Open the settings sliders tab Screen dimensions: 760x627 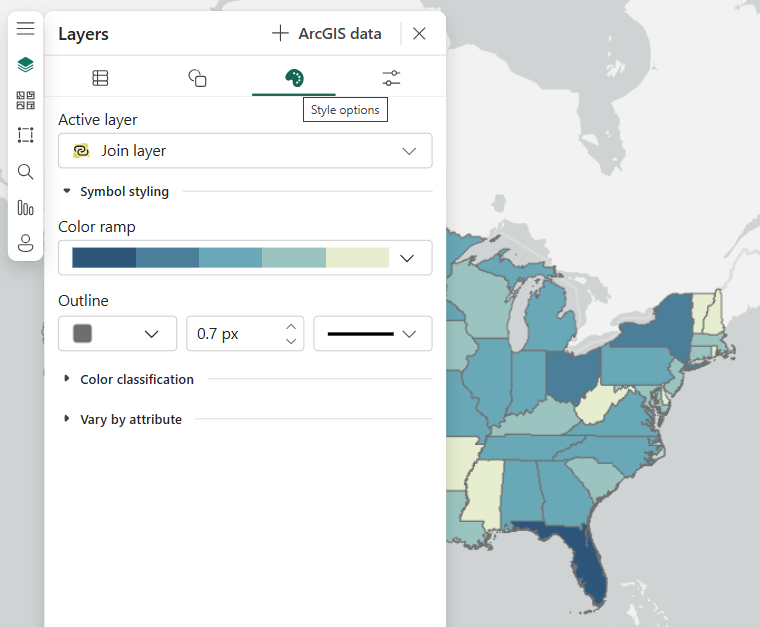click(x=391, y=78)
